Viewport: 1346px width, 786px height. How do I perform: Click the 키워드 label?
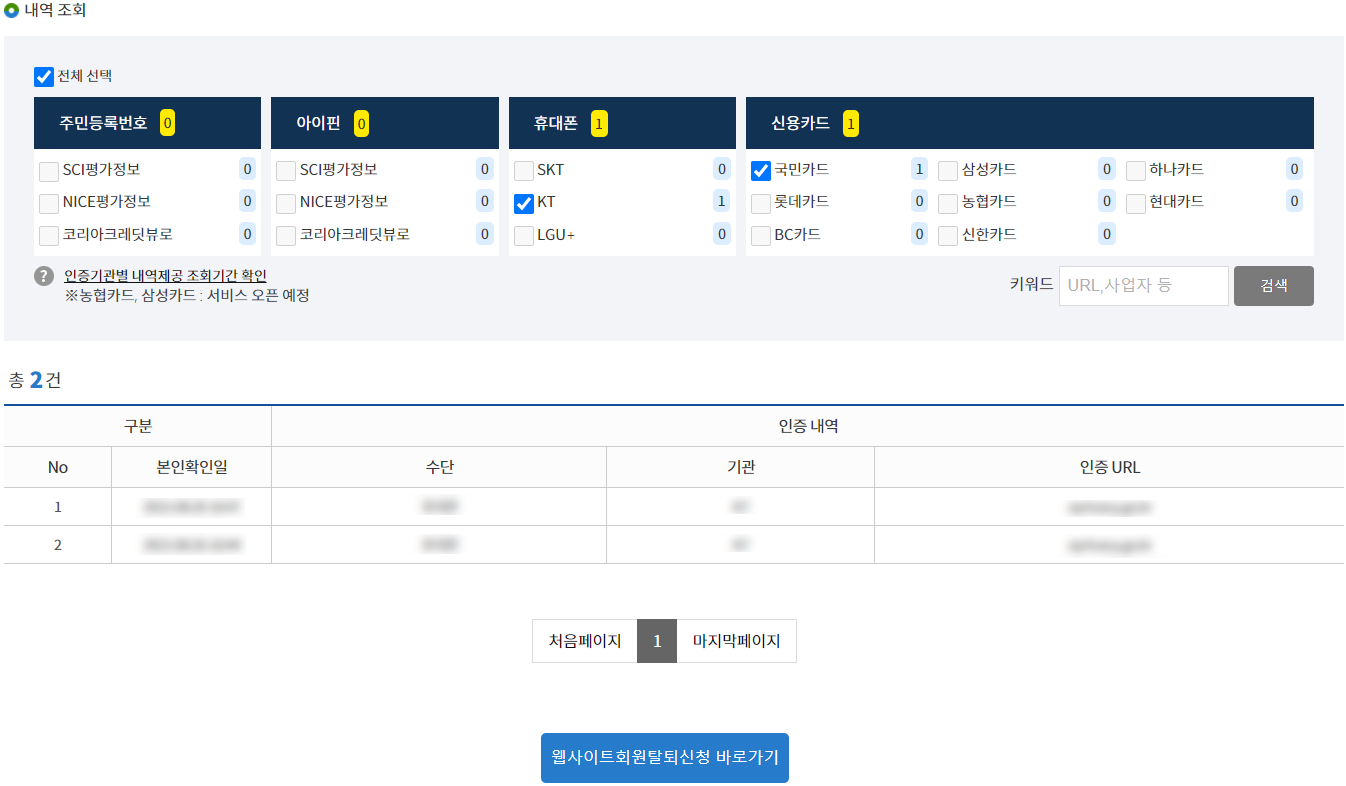1031,284
